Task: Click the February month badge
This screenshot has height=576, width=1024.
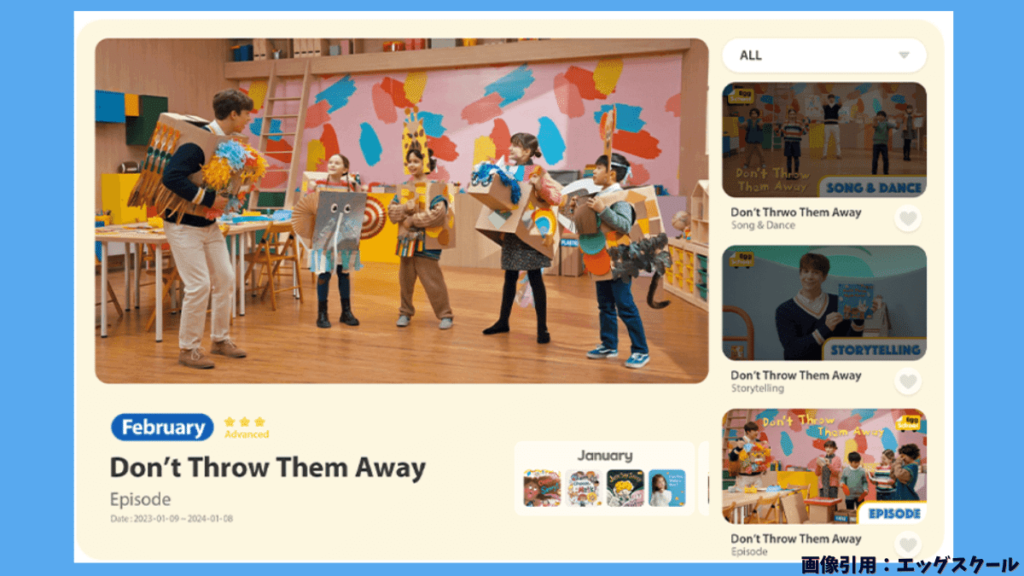Action: pos(163,427)
